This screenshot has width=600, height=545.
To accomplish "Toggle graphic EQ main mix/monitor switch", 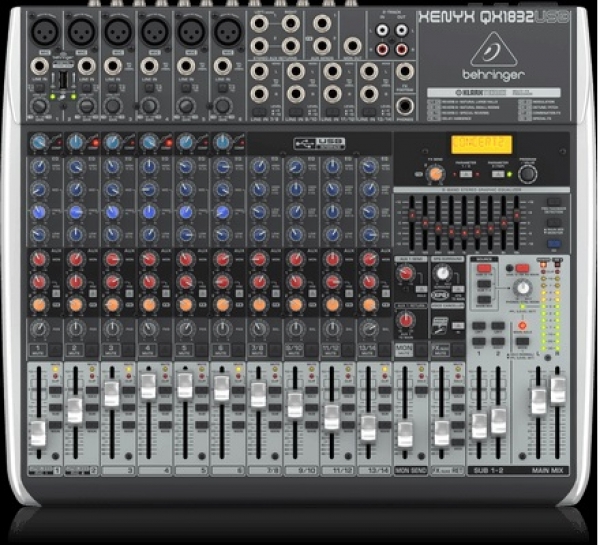I will (x=554, y=222).
